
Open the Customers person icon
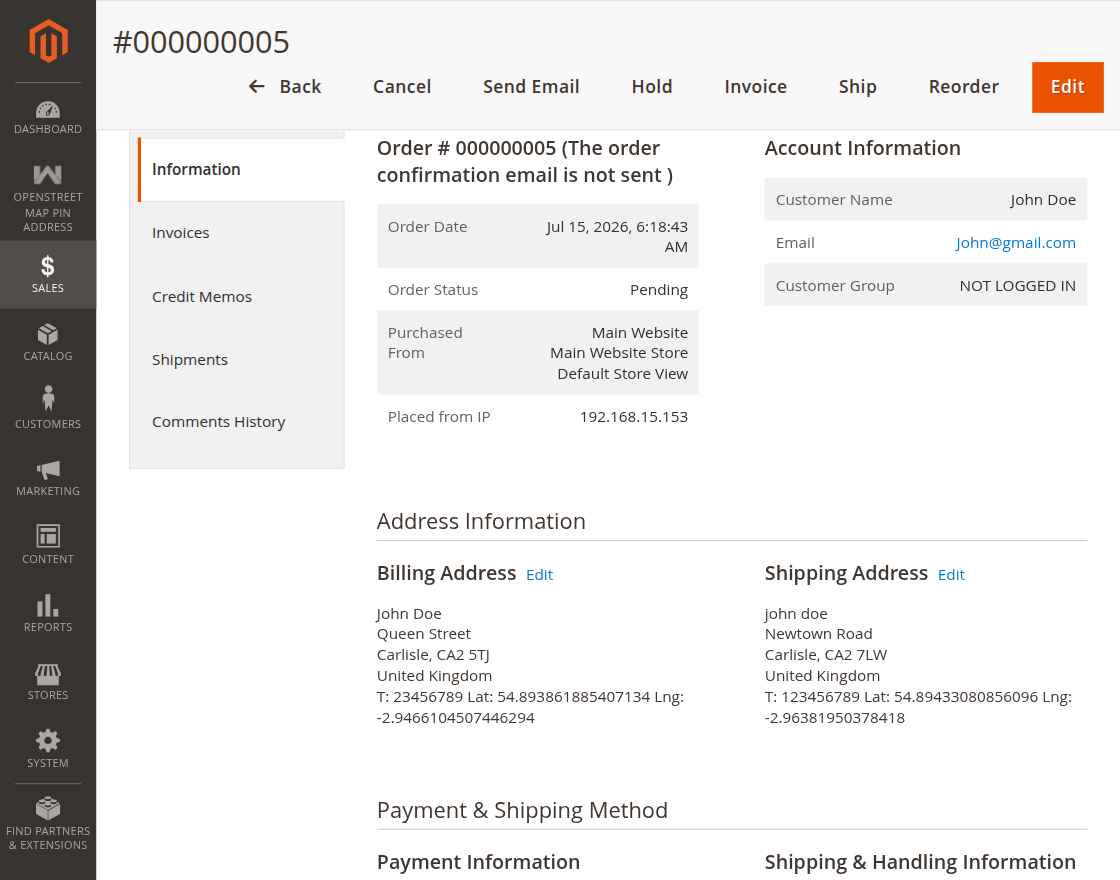pyautogui.click(x=48, y=399)
